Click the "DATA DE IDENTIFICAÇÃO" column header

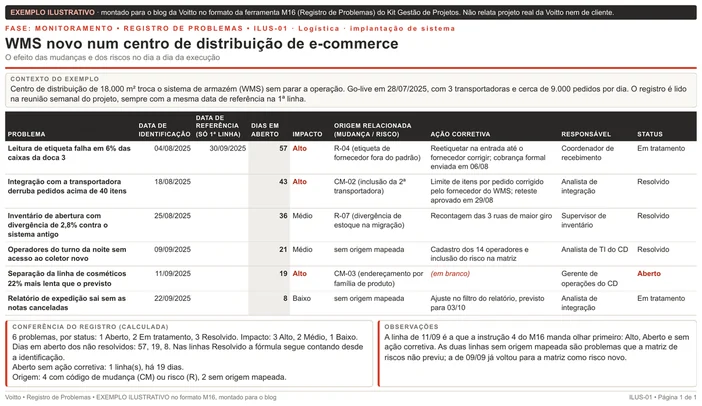(164, 130)
